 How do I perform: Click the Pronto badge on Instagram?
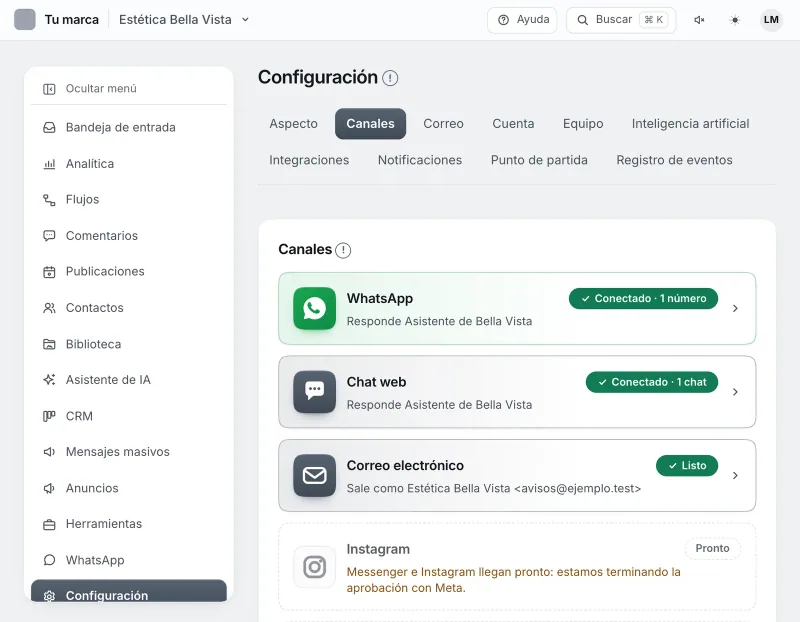pos(712,549)
